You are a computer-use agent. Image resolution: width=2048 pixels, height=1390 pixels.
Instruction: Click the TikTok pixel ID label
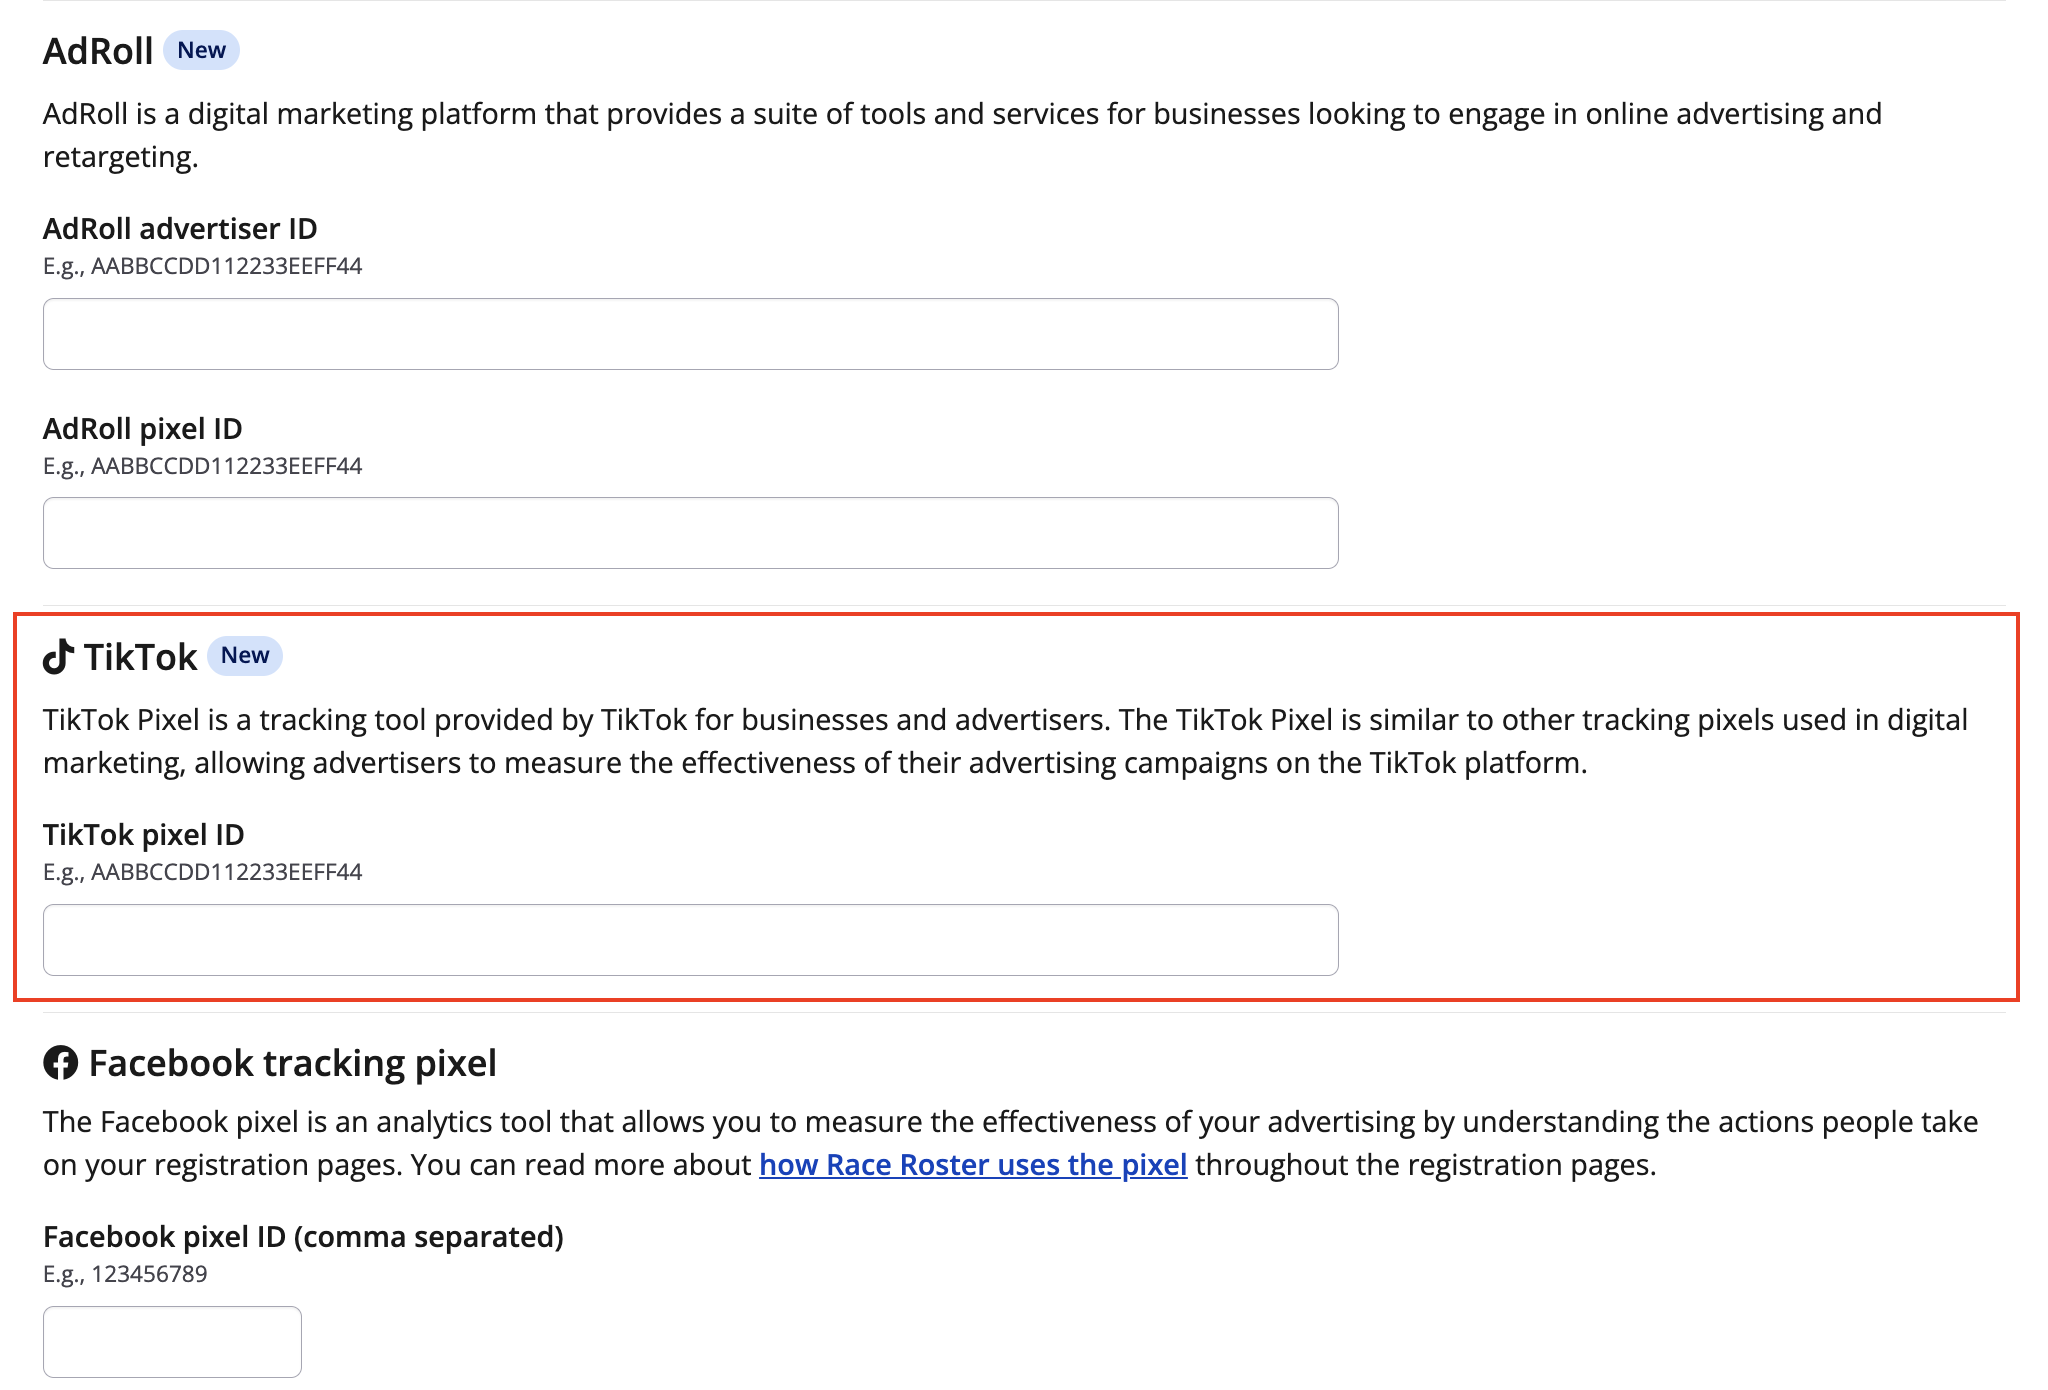point(144,835)
